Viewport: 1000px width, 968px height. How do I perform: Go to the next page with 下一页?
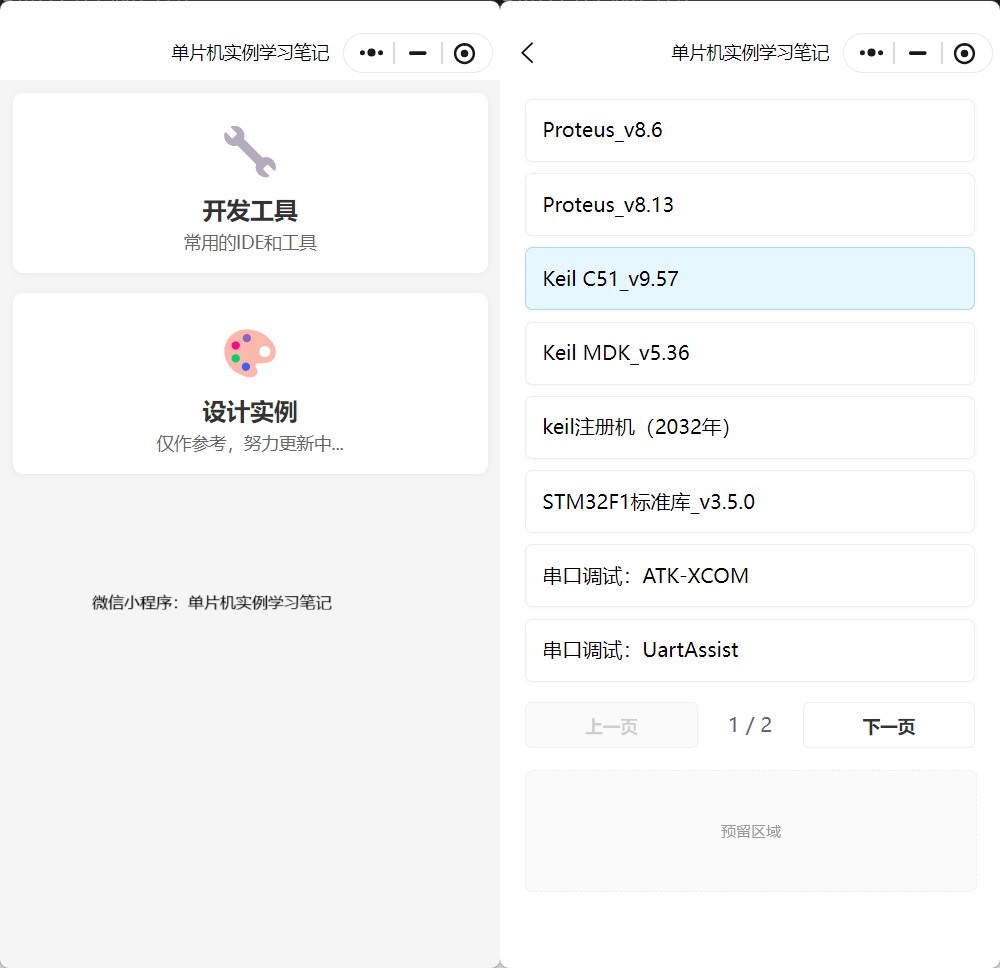click(888, 724)
